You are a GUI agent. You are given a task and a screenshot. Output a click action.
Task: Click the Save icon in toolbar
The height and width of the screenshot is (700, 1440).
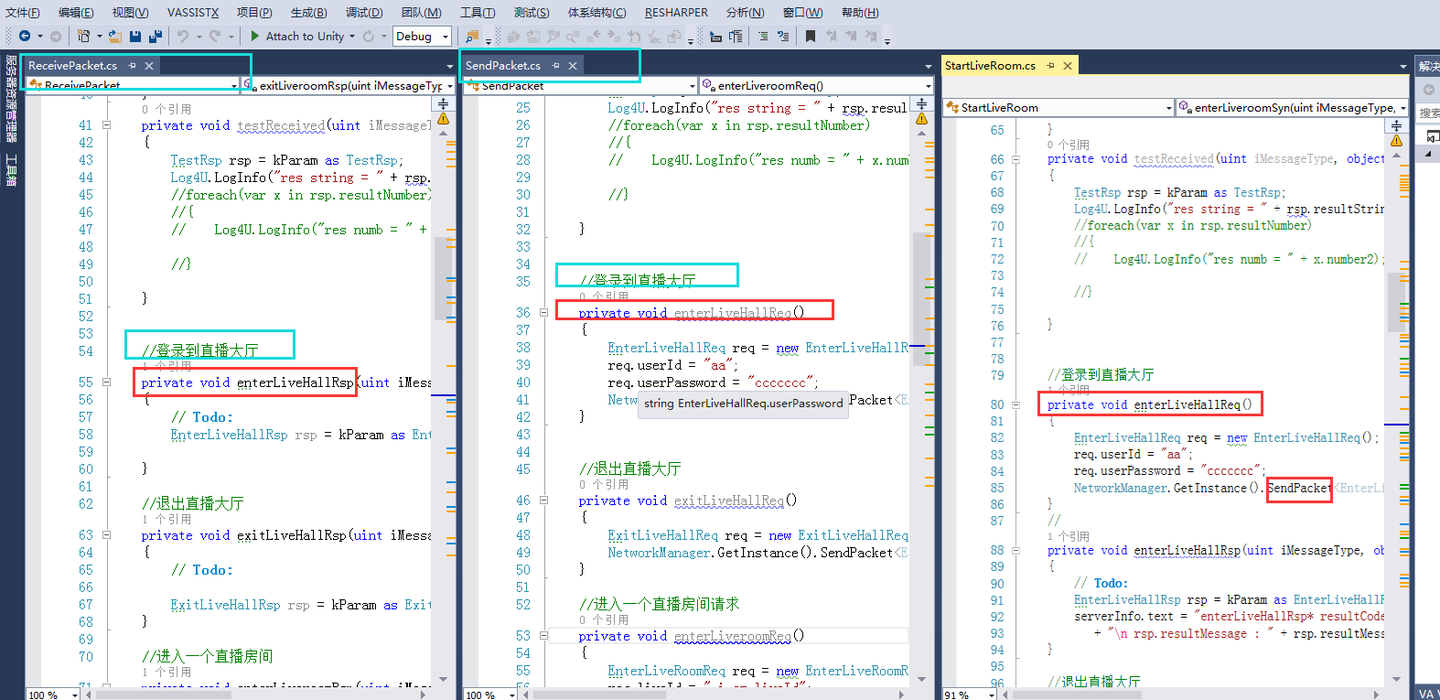[134, 36]
